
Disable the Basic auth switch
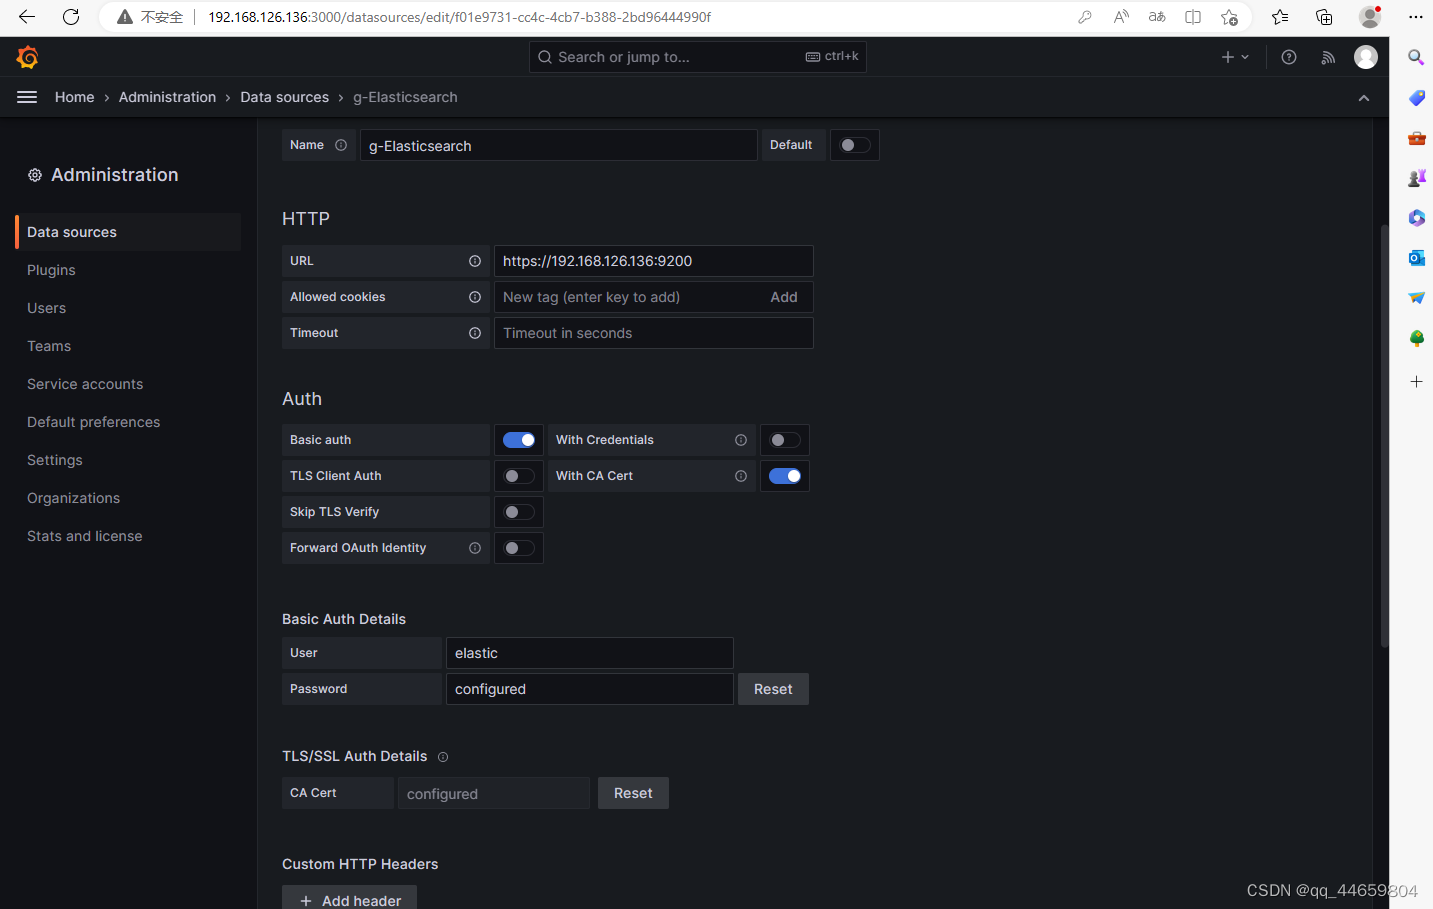(519, 440)
